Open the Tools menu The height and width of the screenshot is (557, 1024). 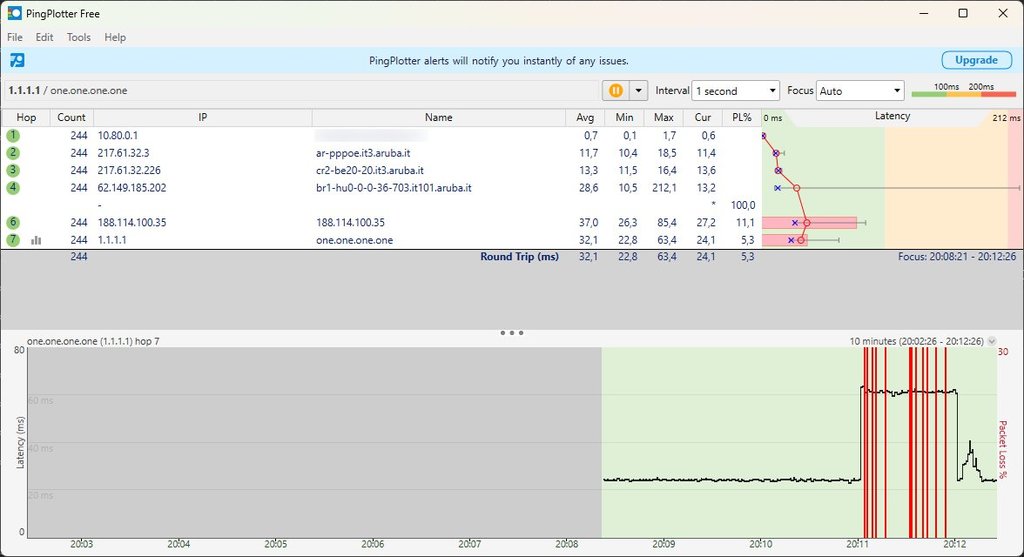[78, 37]
